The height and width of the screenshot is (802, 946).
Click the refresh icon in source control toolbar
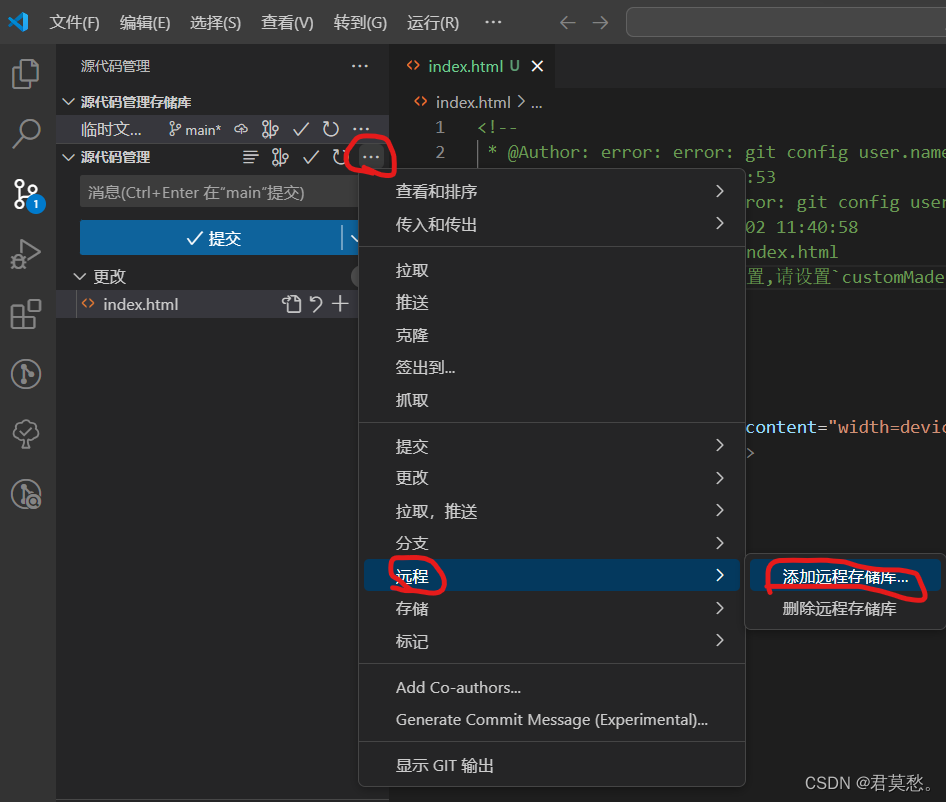coord(337,157)
